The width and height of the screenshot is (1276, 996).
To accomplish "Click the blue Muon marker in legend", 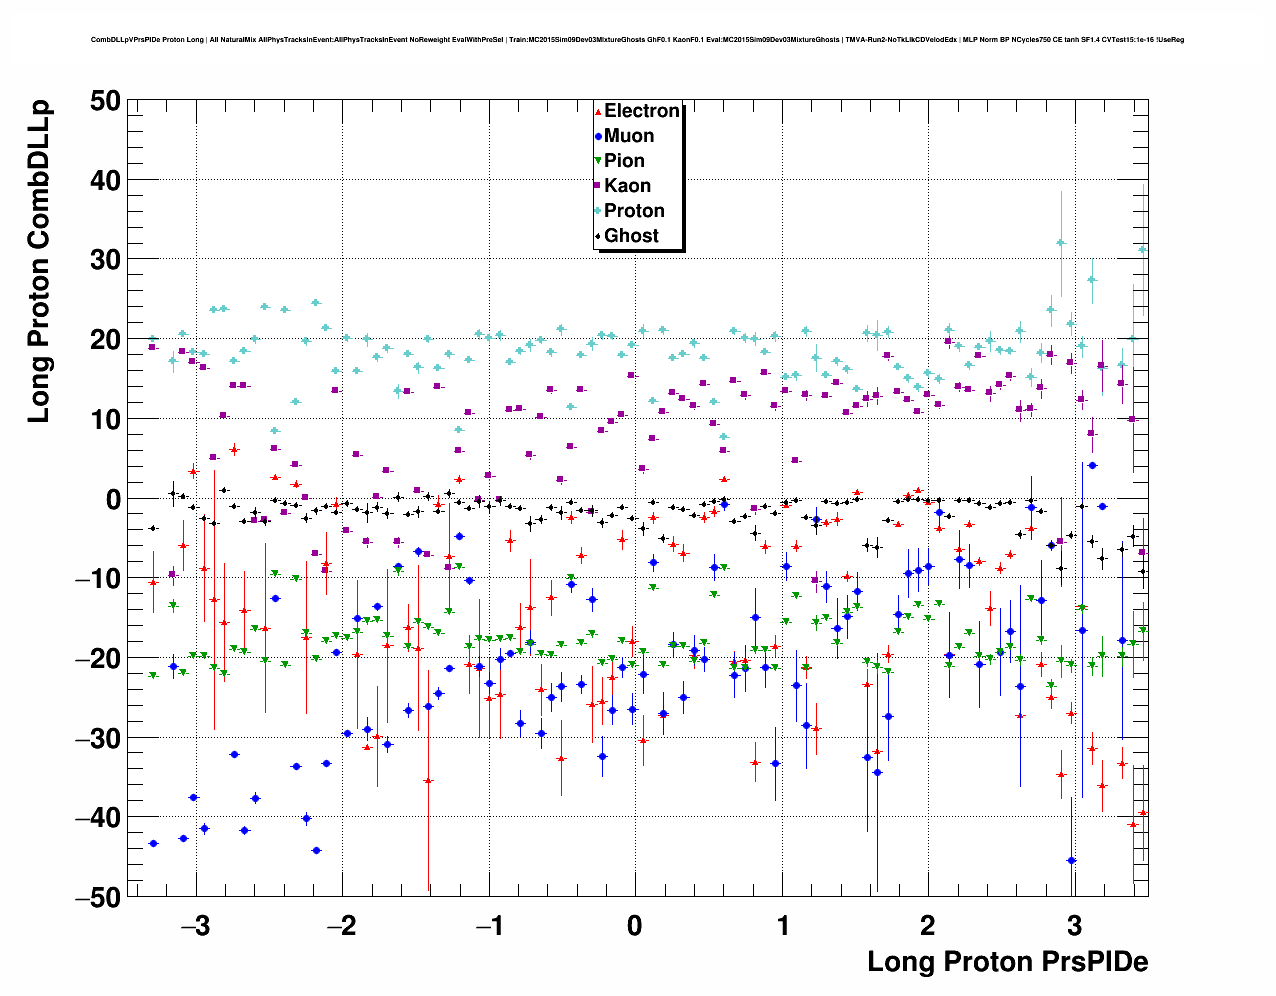I will (x=598, y=137).
